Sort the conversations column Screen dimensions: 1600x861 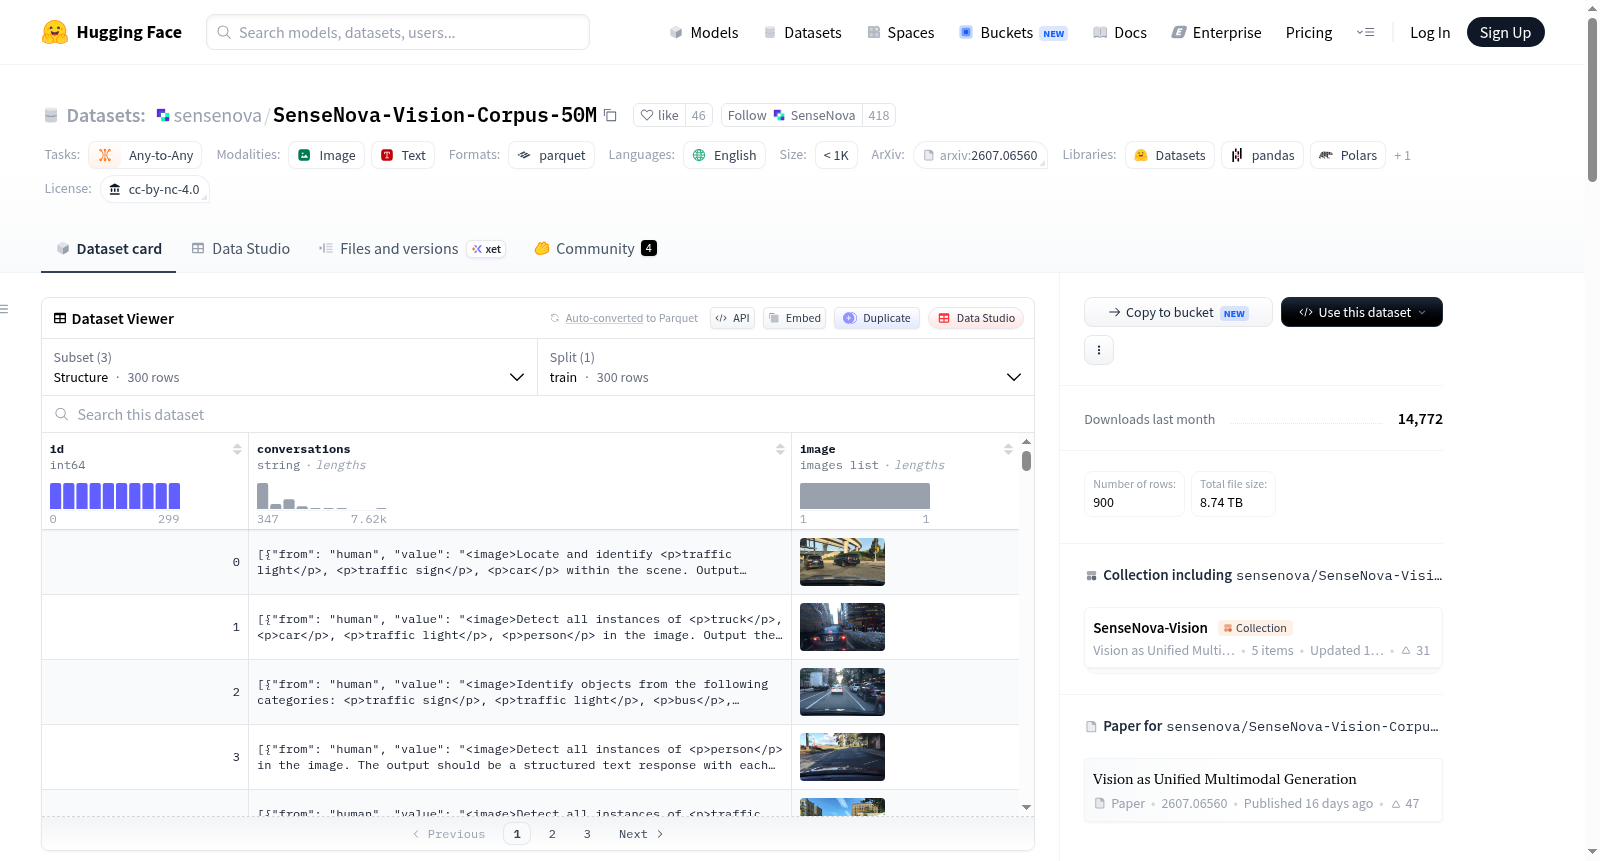tap(780, 449)
